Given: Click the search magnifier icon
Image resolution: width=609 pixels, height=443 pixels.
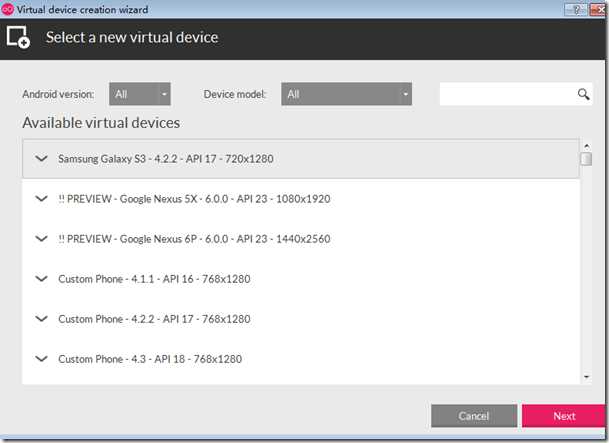Looking at the screenshot, I should [583, 94].
